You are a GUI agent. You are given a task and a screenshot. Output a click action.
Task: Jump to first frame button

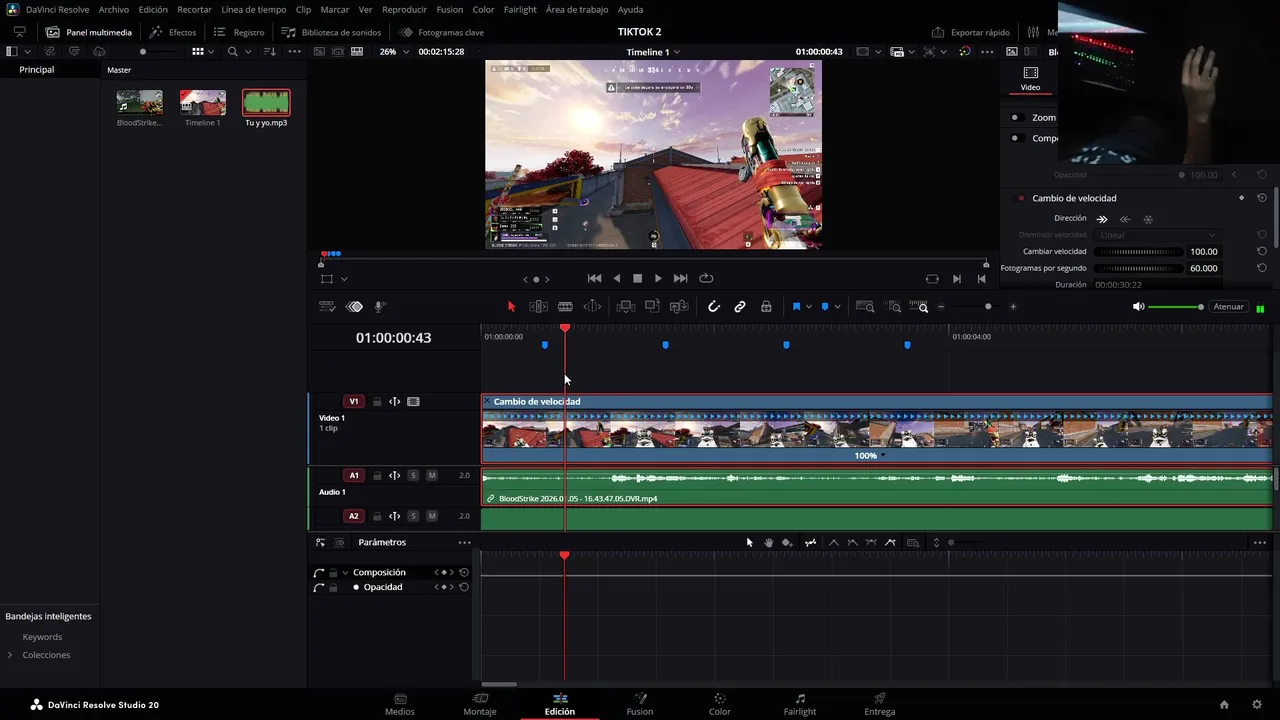coord(594,279)
